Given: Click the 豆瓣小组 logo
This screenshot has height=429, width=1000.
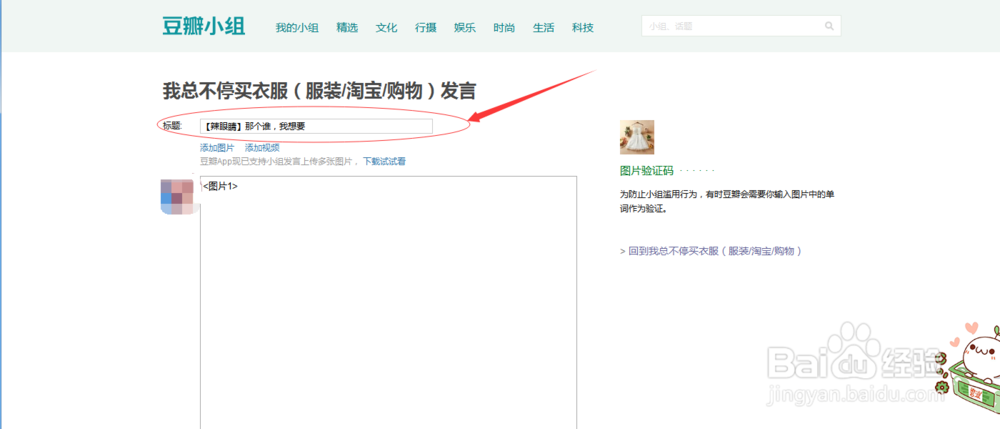Looking at the screenshot, I should point(203,27).
